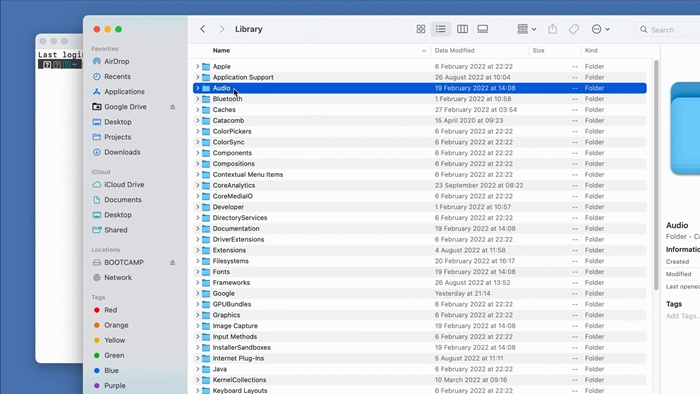Expand the Caches folder
Viewport: 700px width, 394px height.
click(x=197, y=110)
